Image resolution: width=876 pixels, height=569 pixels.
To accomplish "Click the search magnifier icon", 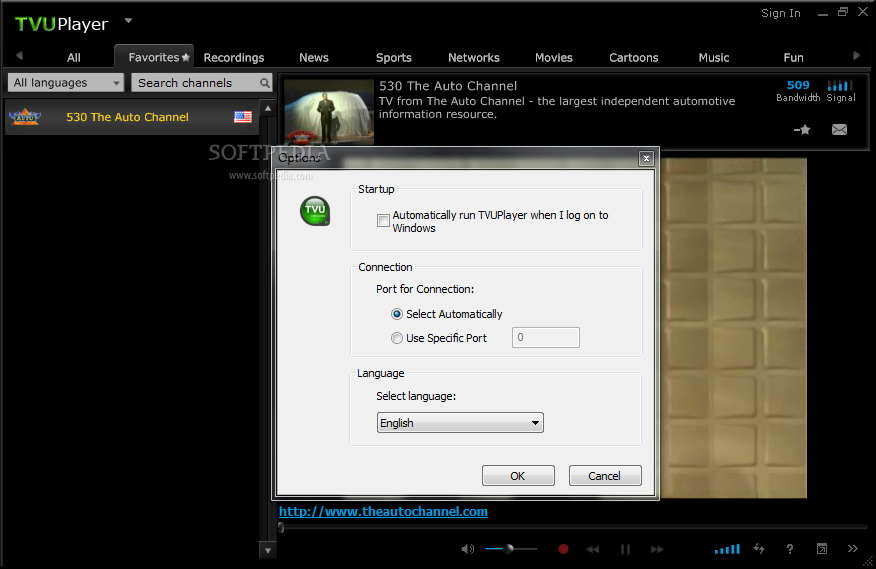I will tap(265, 83).
